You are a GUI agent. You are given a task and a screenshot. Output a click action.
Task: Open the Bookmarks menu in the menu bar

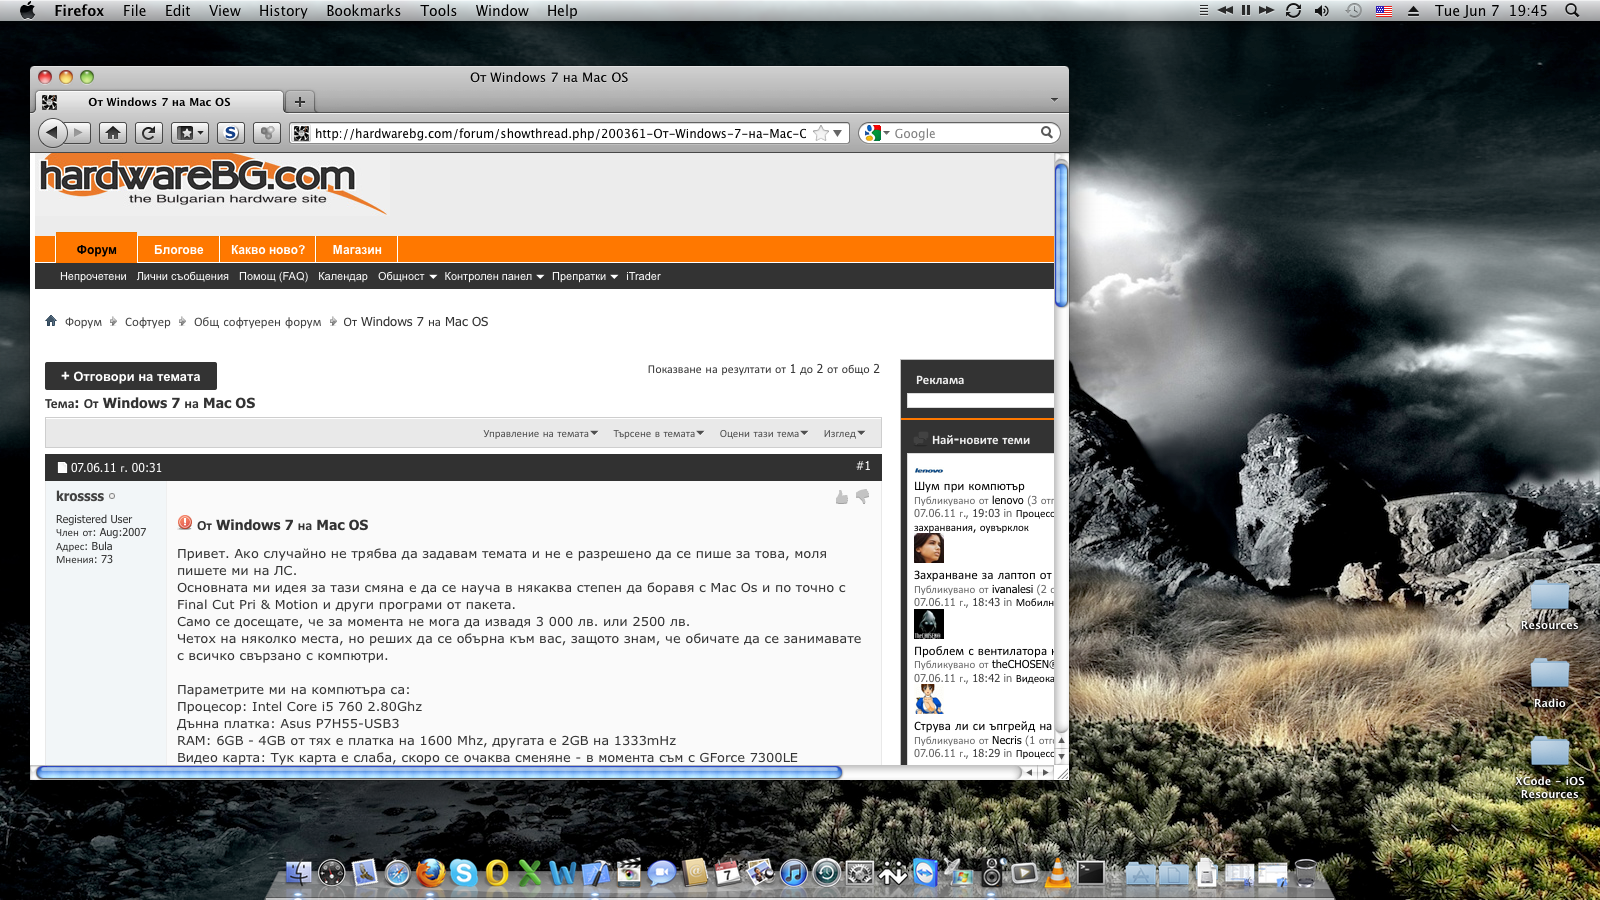[x=363, y=11]
